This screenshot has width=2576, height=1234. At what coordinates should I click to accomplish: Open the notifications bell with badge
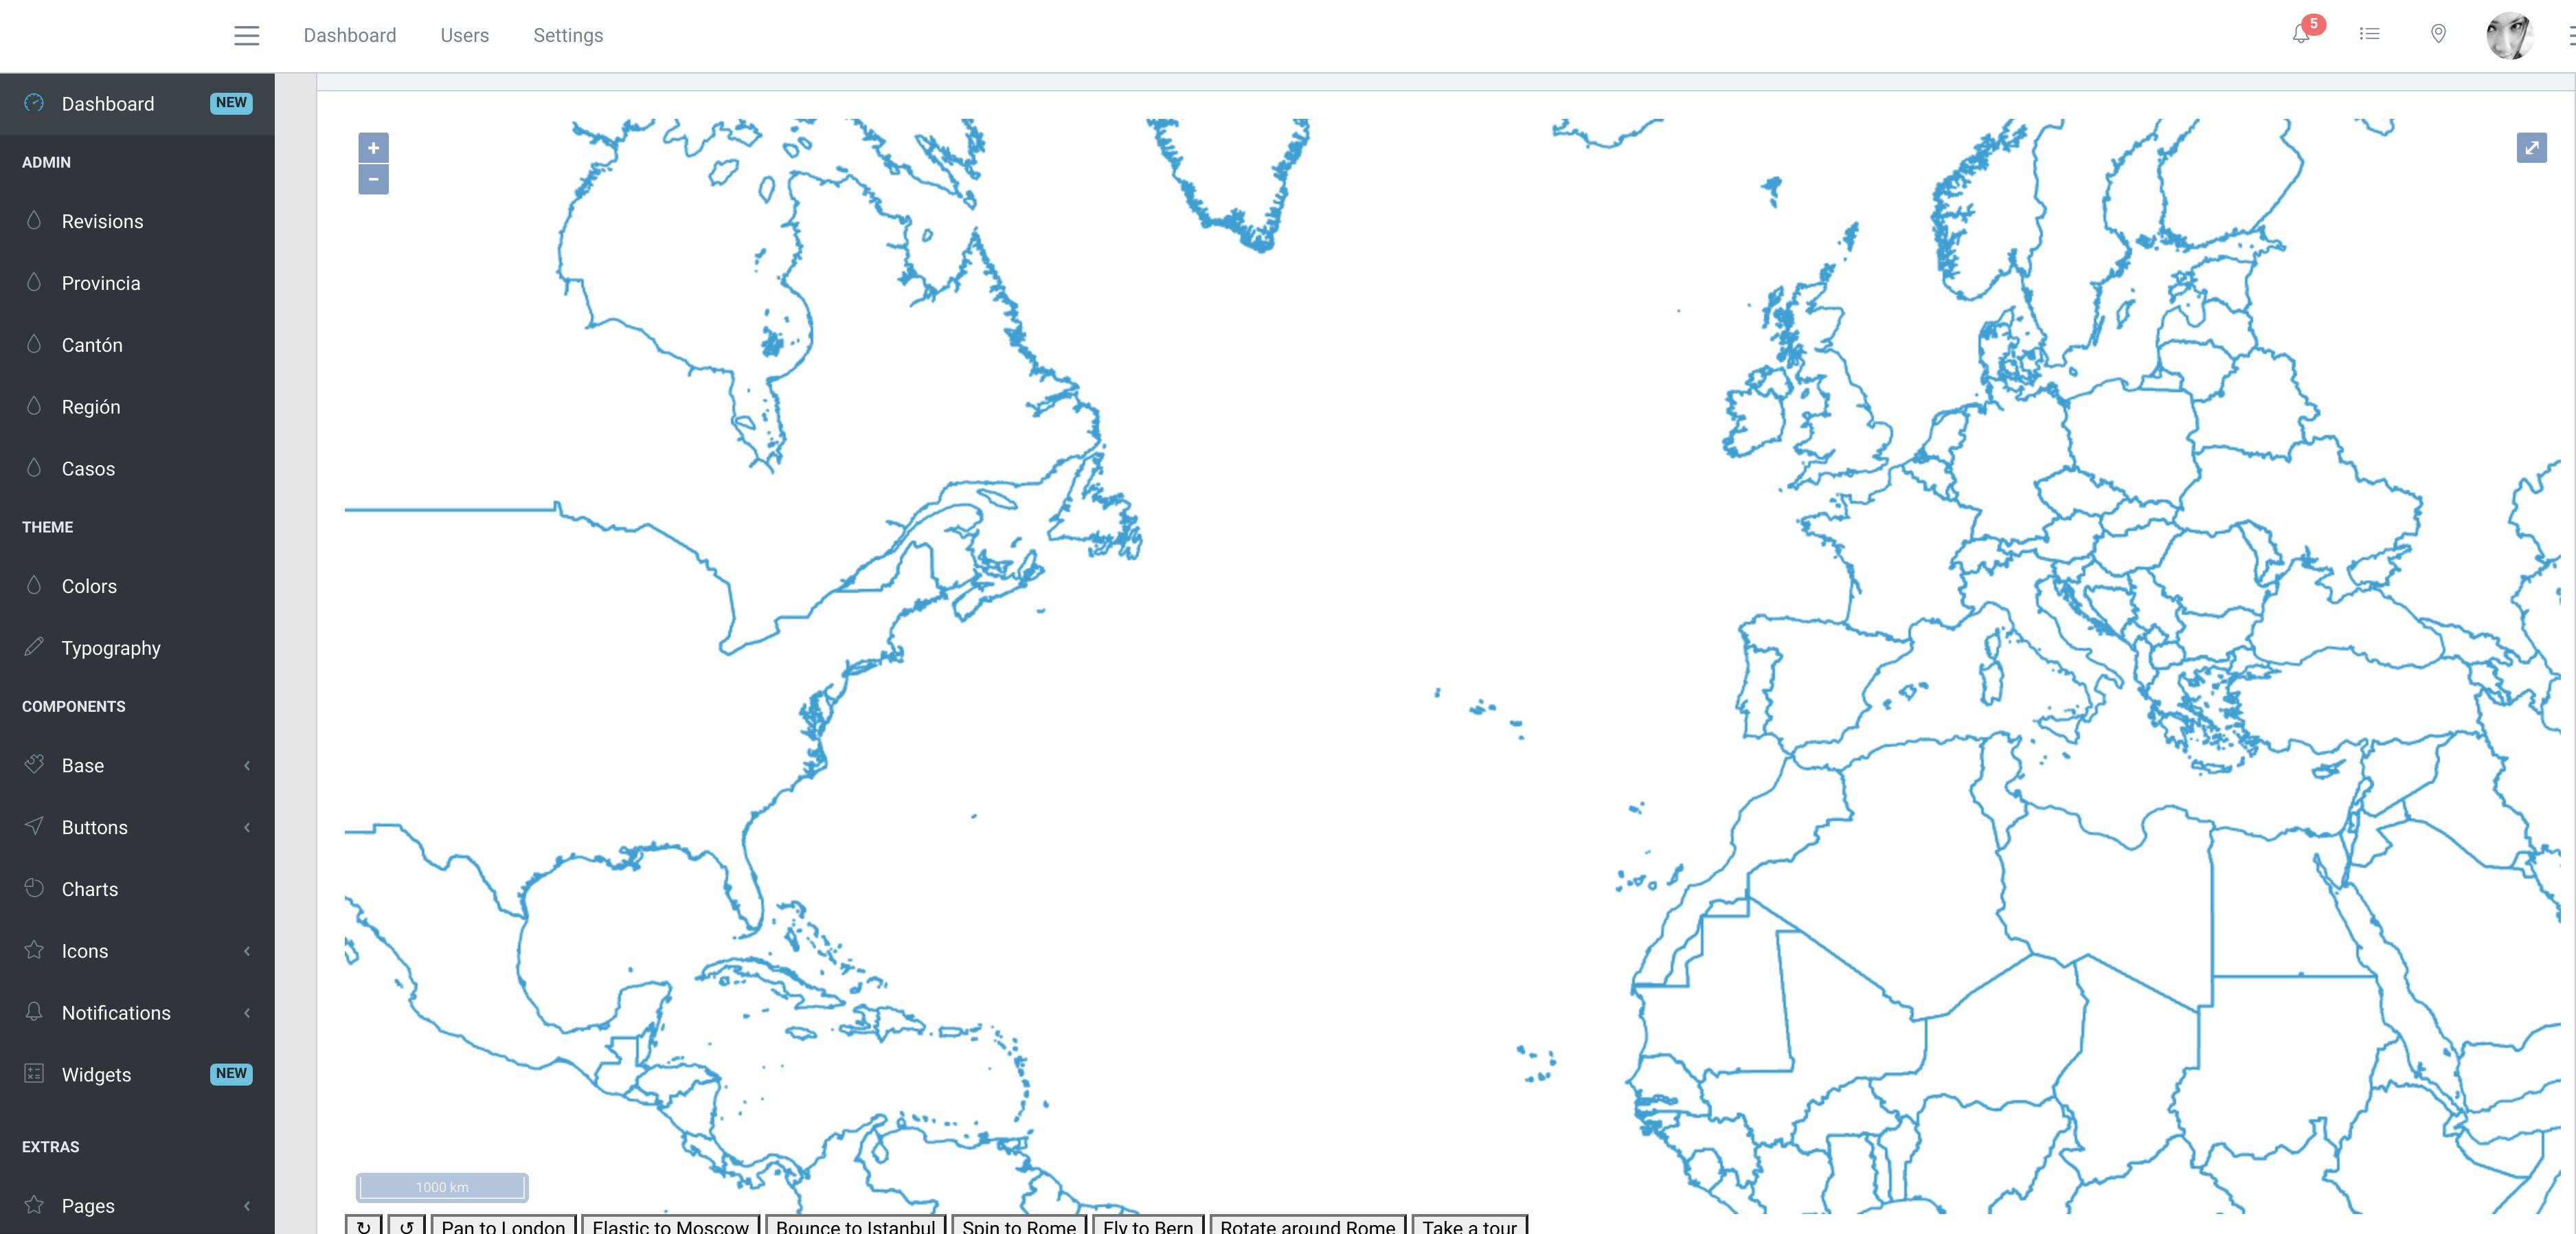[2301, 35]
